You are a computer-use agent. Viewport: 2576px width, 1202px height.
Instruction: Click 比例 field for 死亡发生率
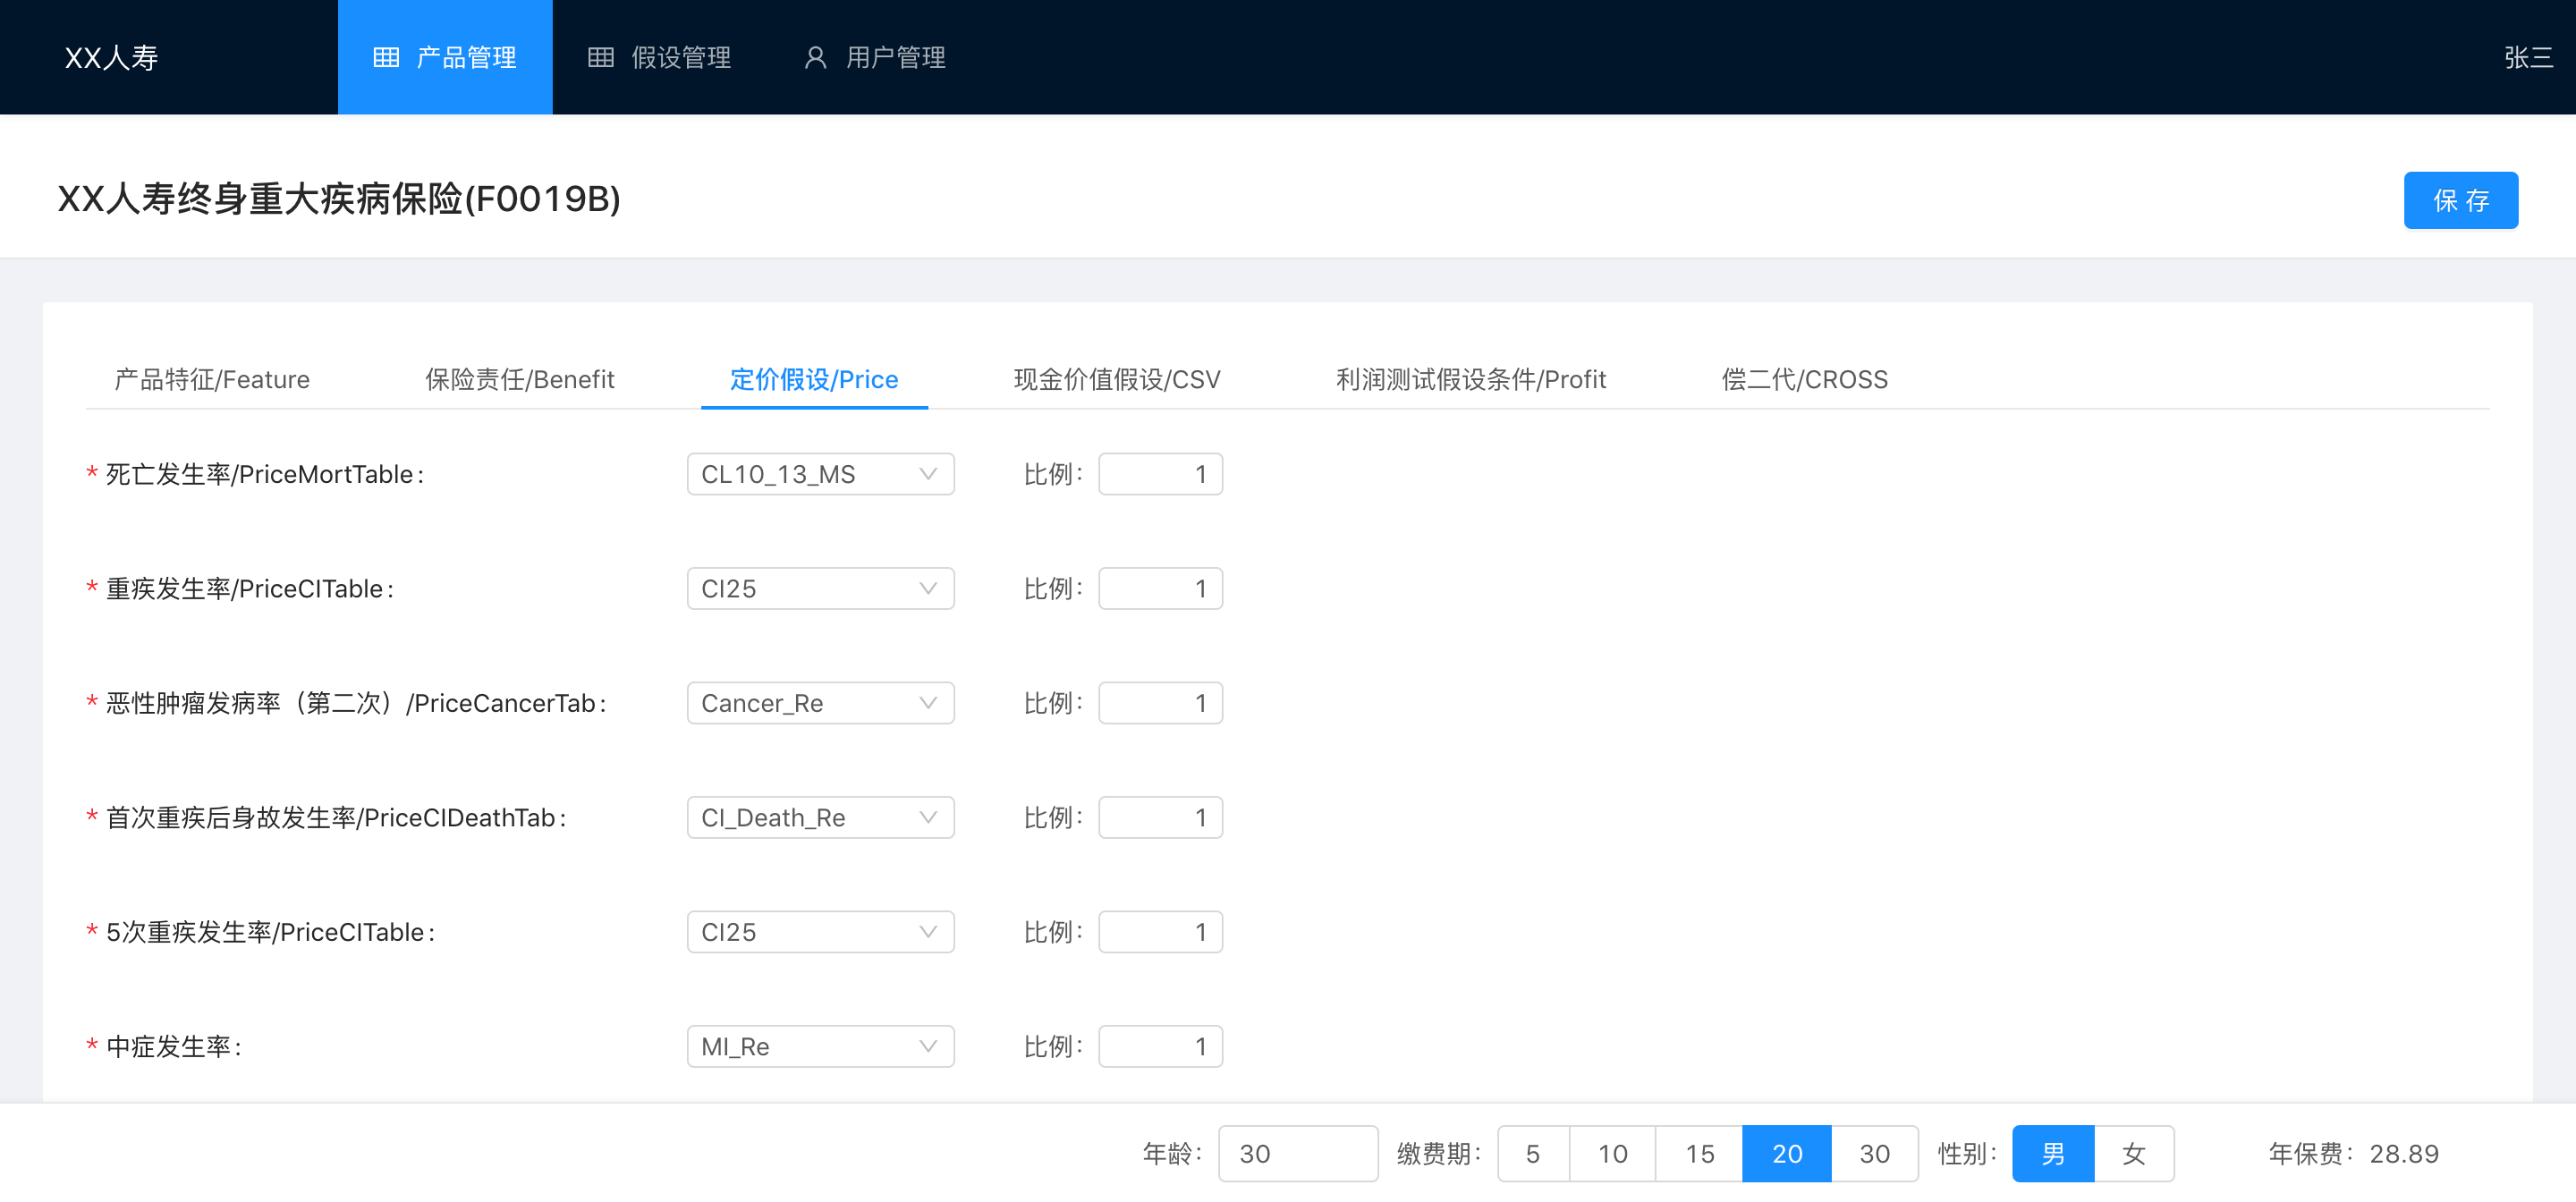tap(1160, 474)
